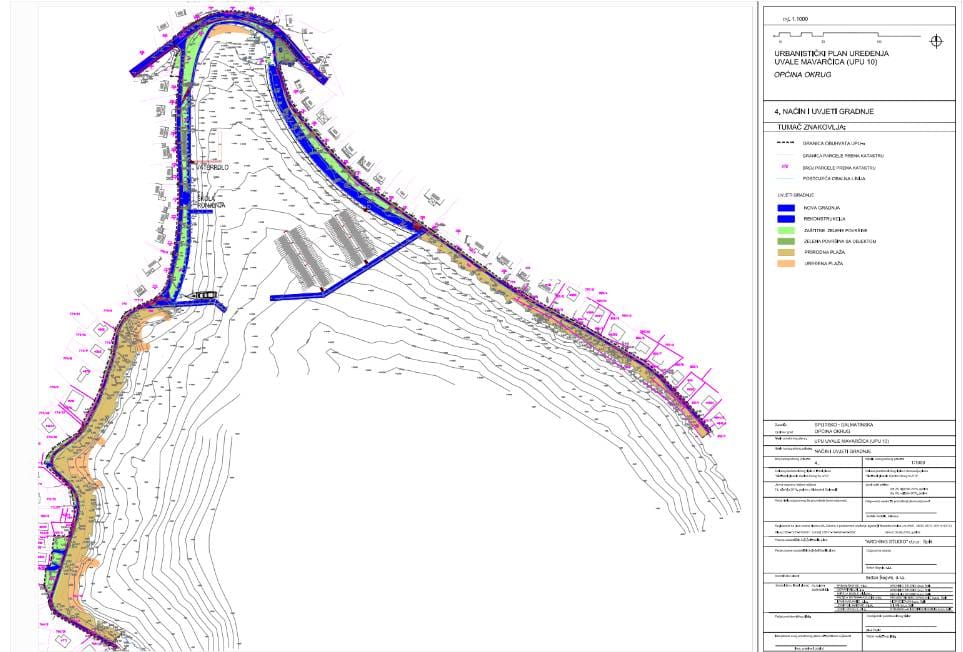Click the magenta parcel number symbol in legend
The width and height of the screenshot is (963, 652).
785,167
